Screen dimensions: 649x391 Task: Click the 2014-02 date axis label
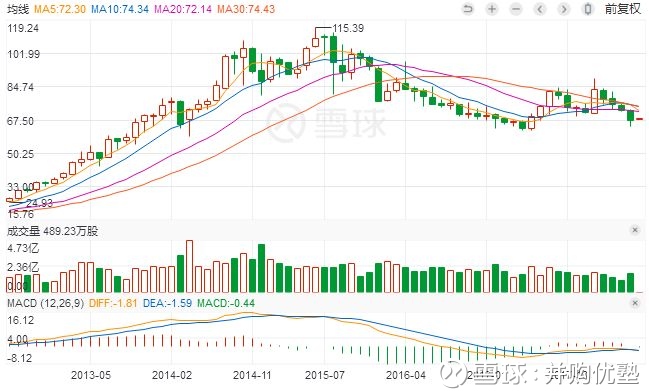(172, 375)
